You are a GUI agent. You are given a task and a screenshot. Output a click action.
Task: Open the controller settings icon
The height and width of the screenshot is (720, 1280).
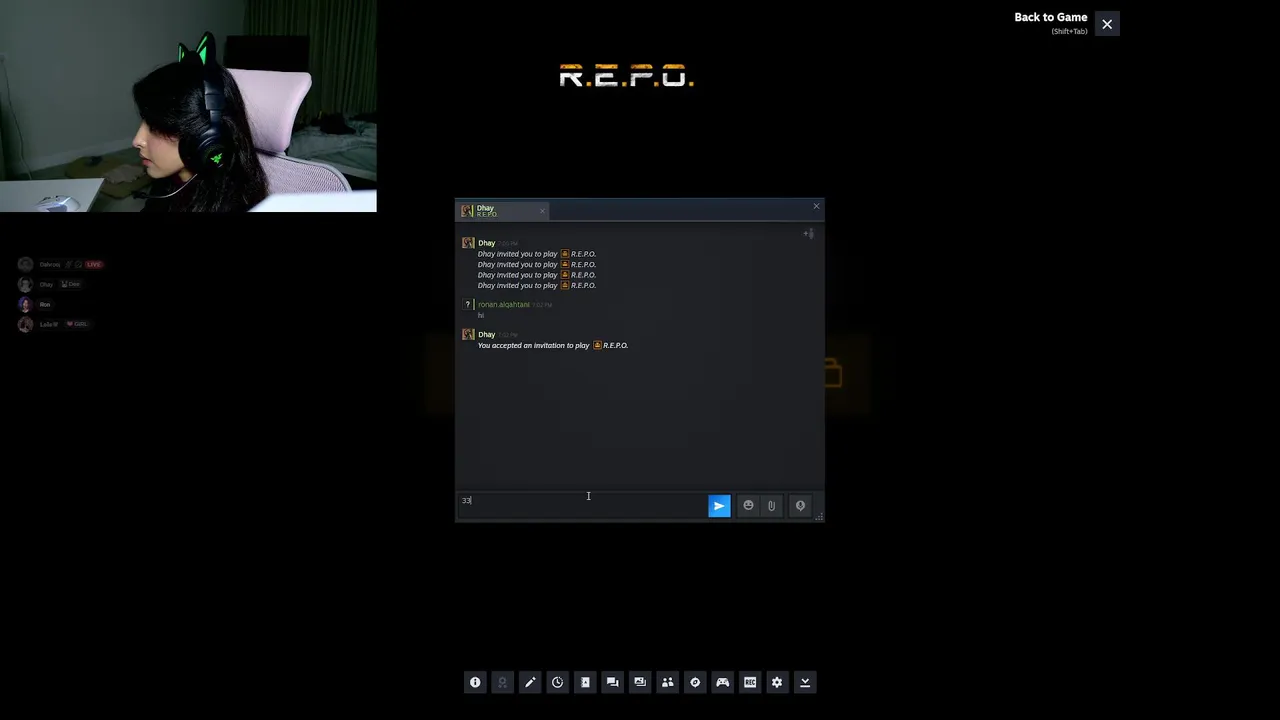pyautogui.click(x=723, y=682)
